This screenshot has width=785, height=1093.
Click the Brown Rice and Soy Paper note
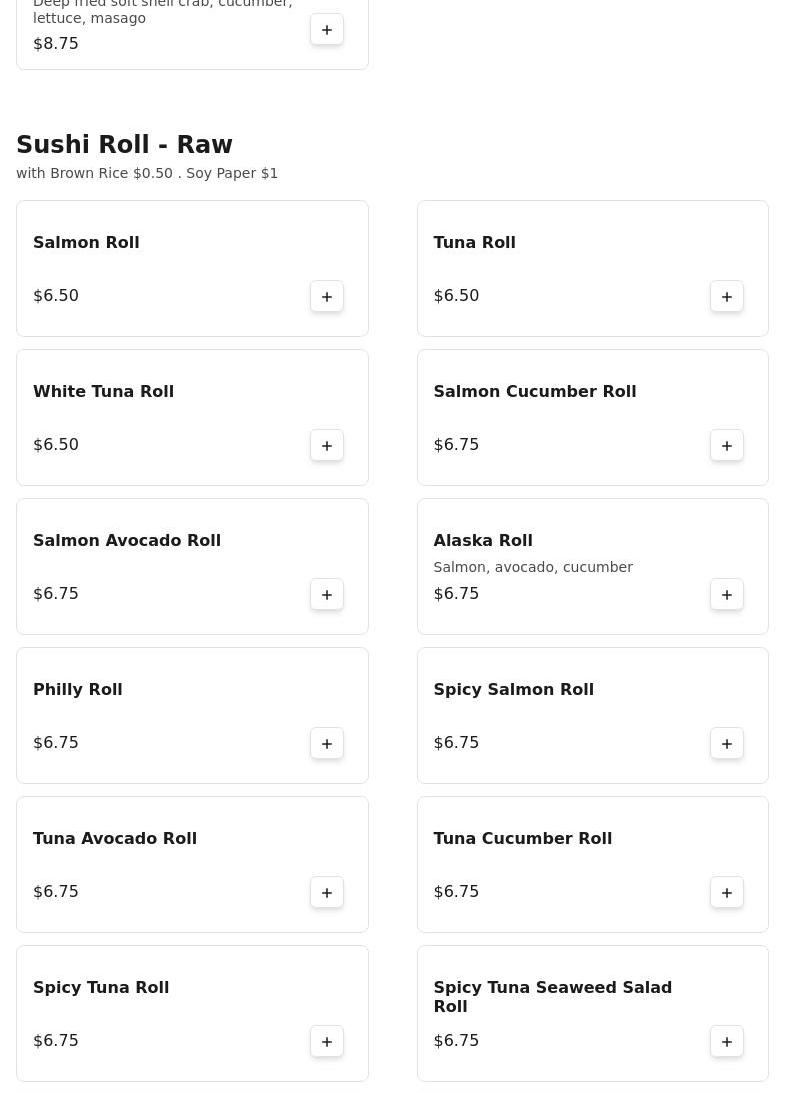pyautogui.click(x=147, y=173)
